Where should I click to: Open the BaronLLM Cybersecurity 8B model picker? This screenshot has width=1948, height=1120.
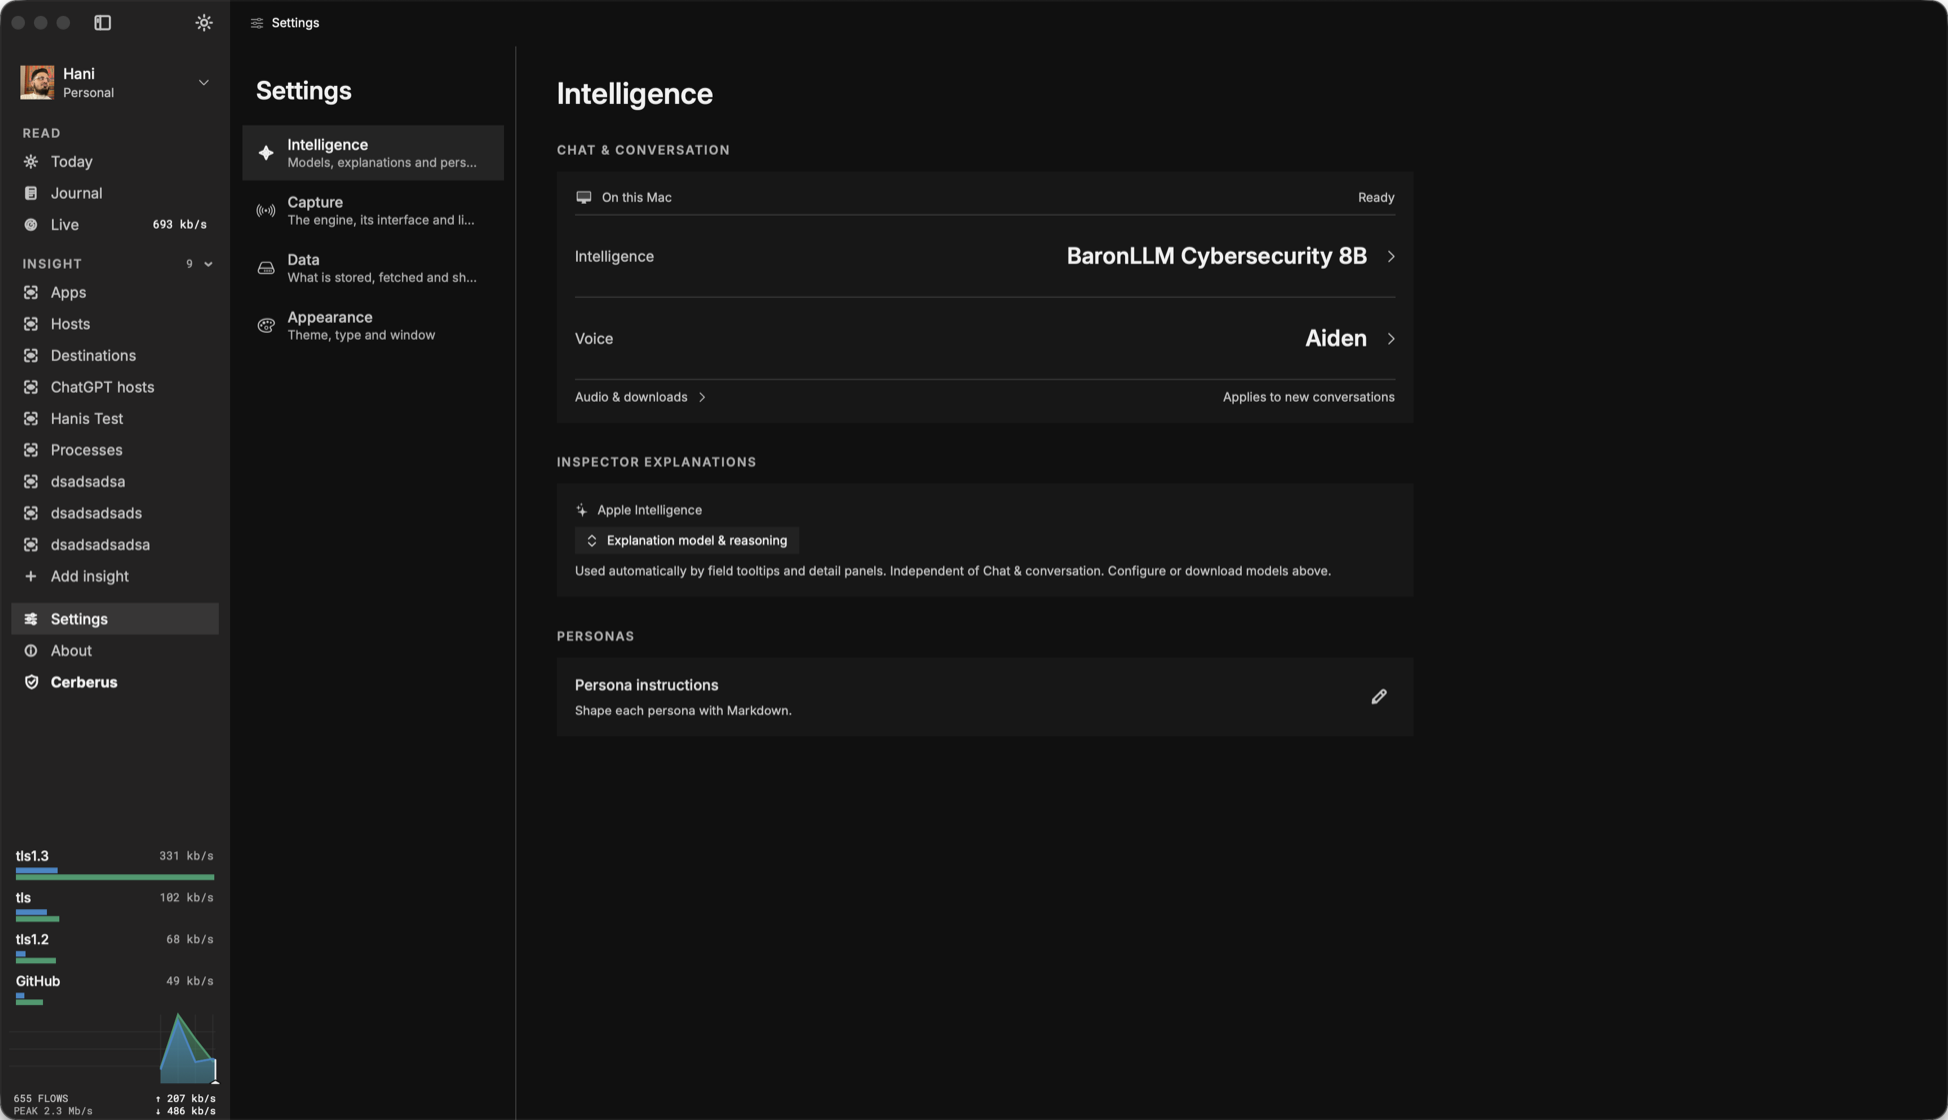[x=985, y=256]
